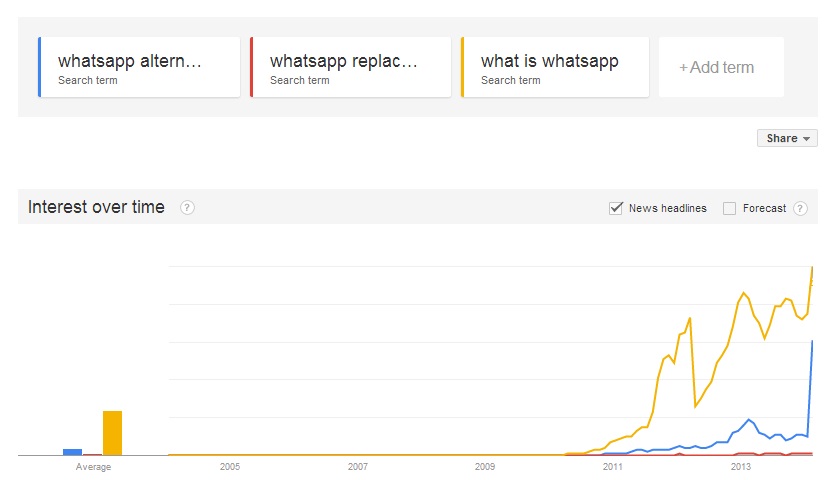Click the 2011 axis label on timeline
838x480 pixels.
[612, 467]
